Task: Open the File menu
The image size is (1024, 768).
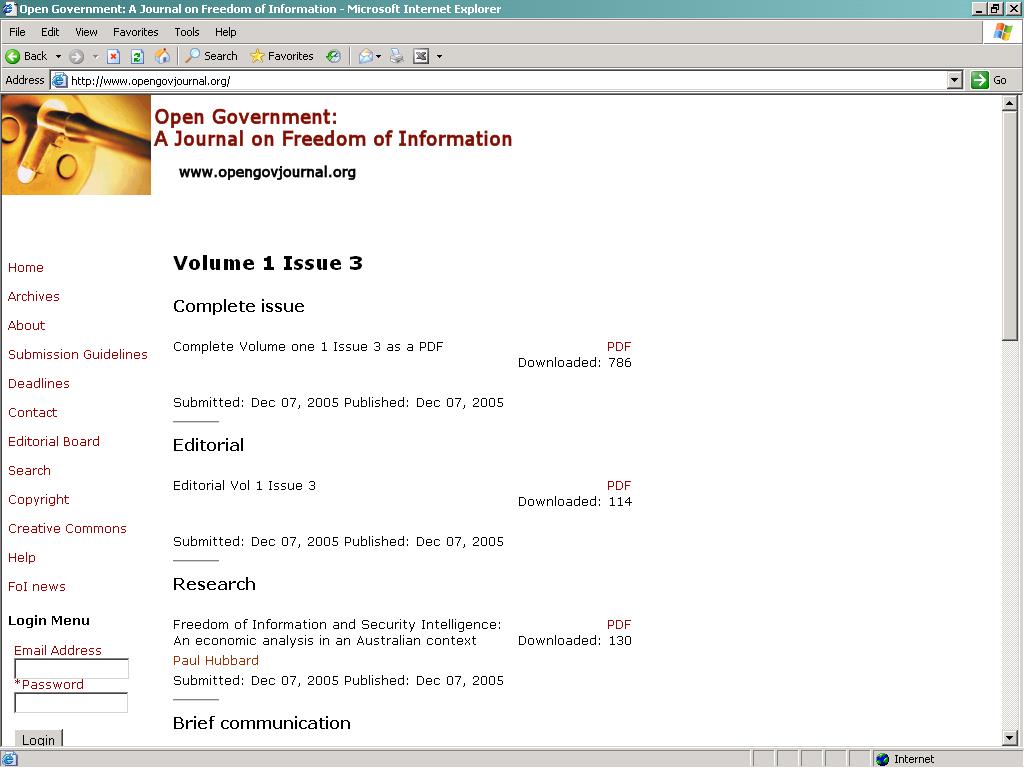Action: pos(17,32)
